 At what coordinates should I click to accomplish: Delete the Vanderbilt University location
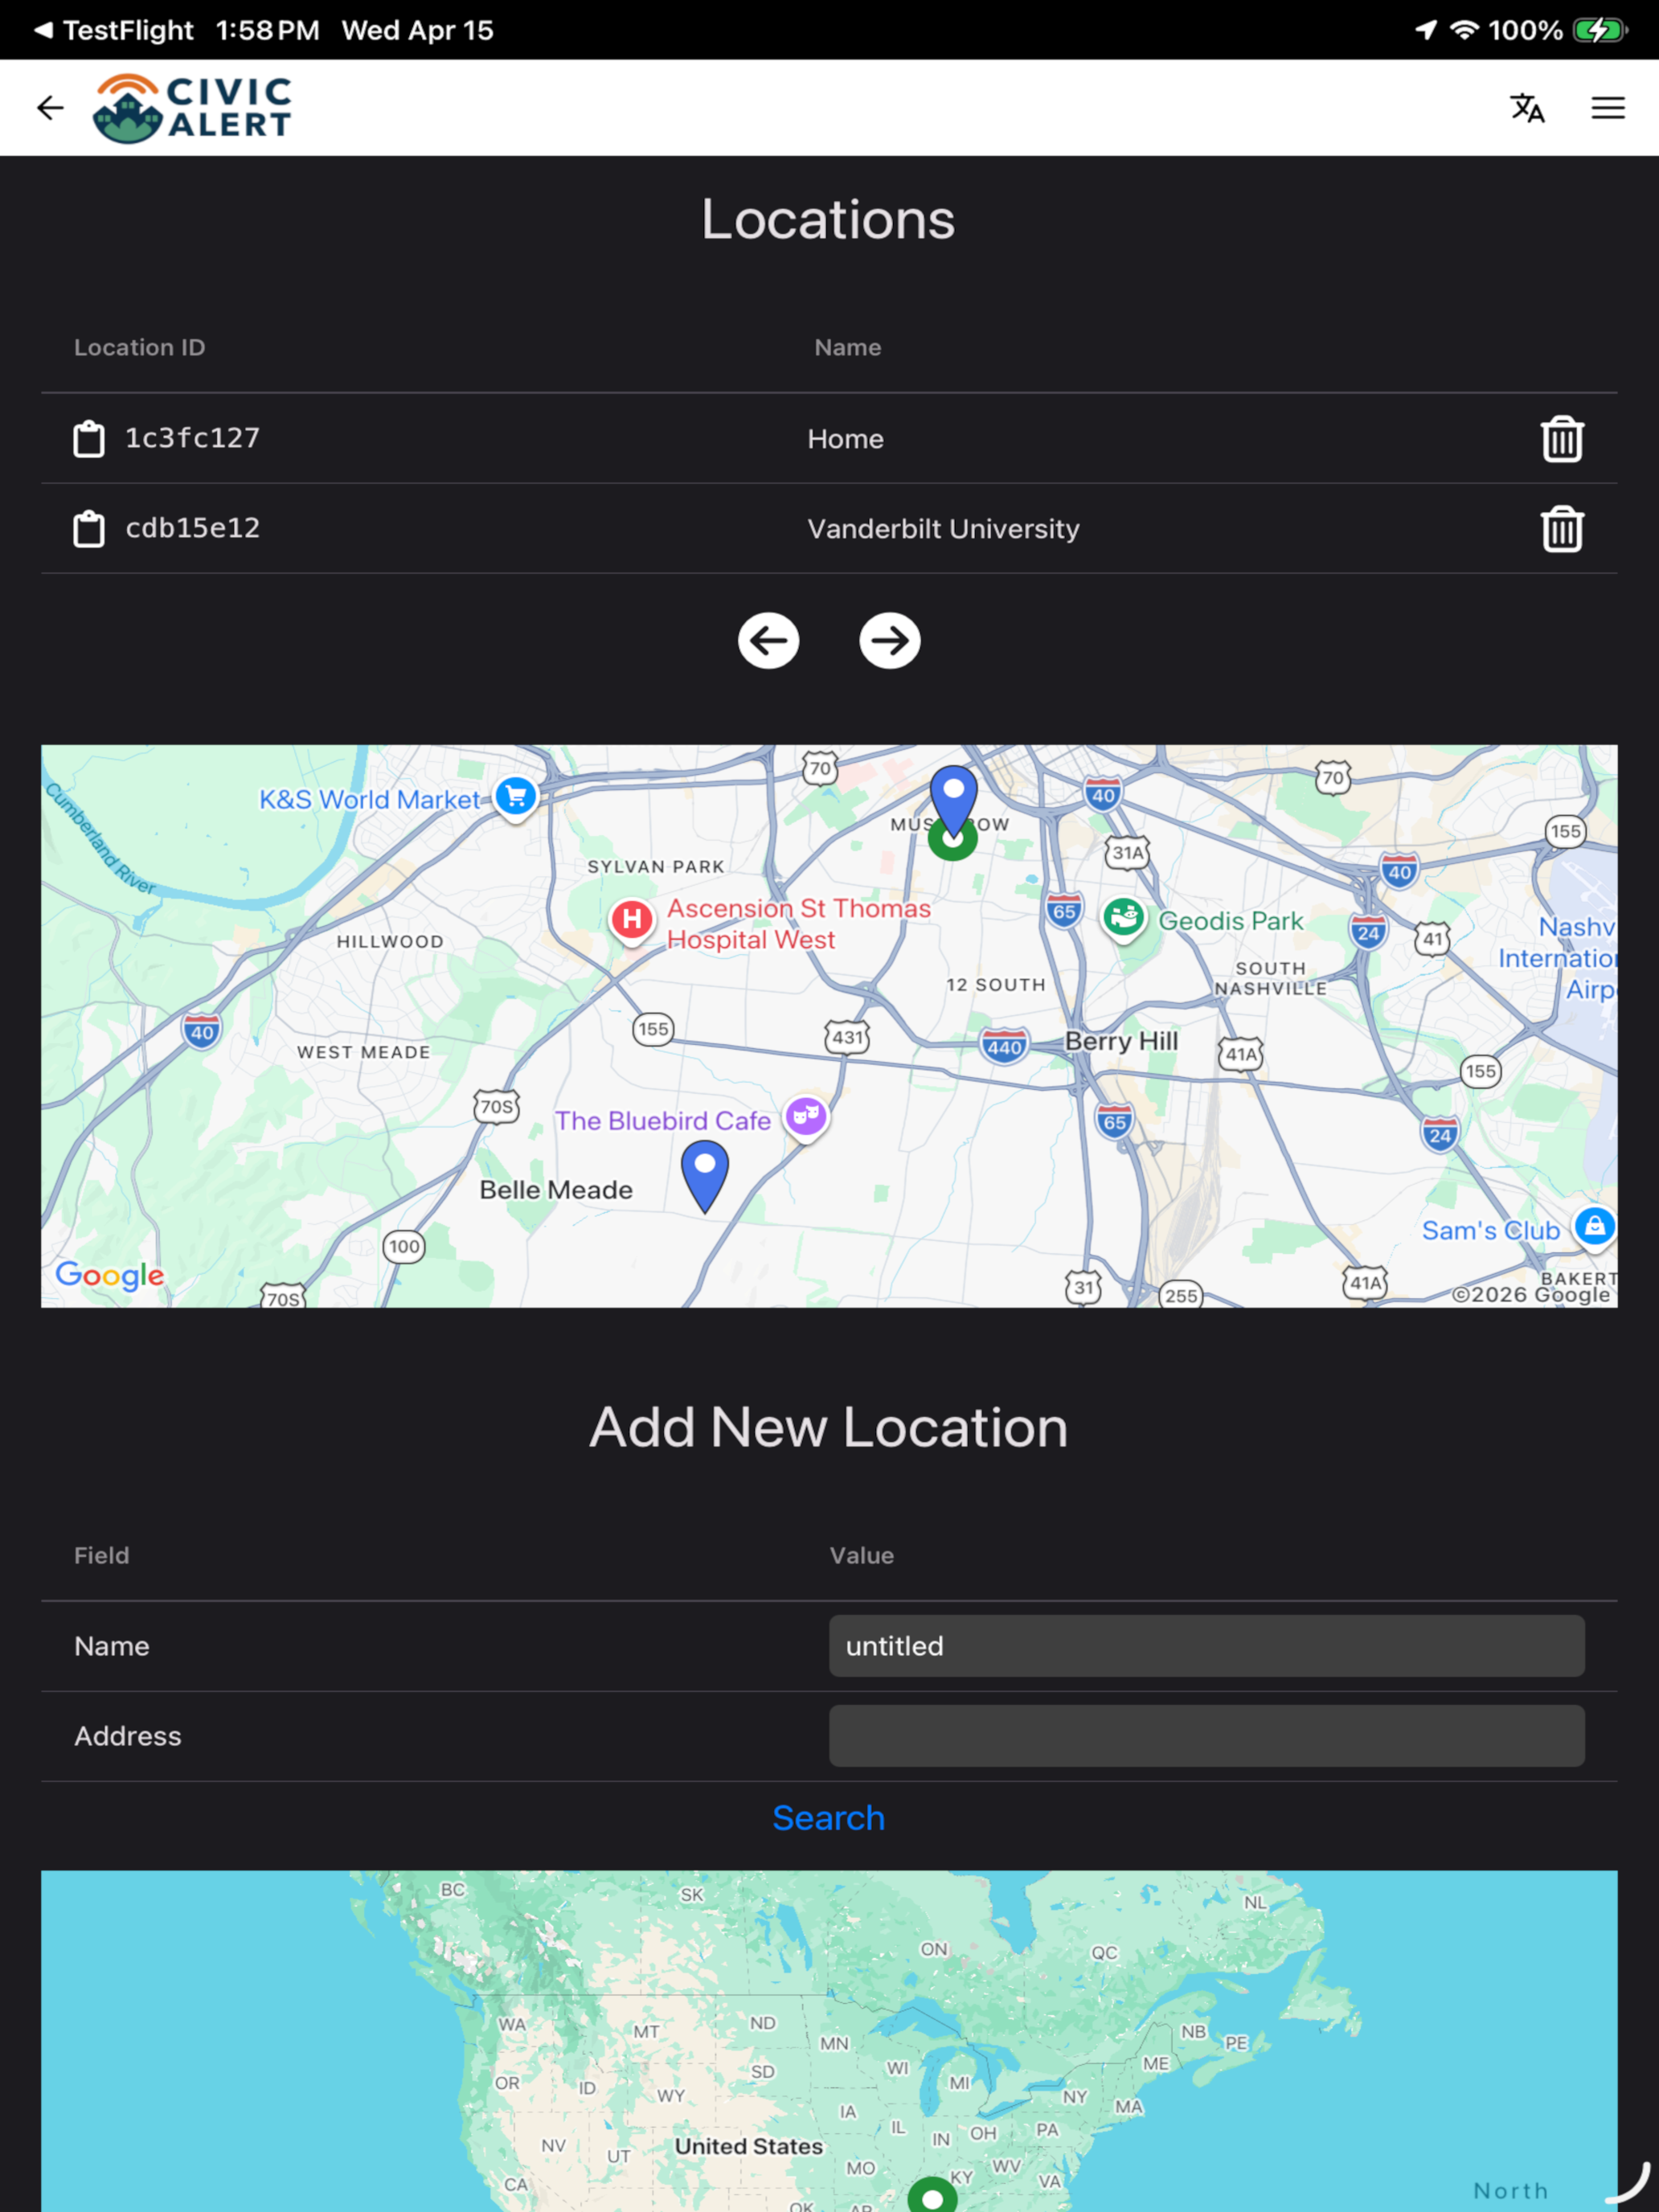[1562, 529]
